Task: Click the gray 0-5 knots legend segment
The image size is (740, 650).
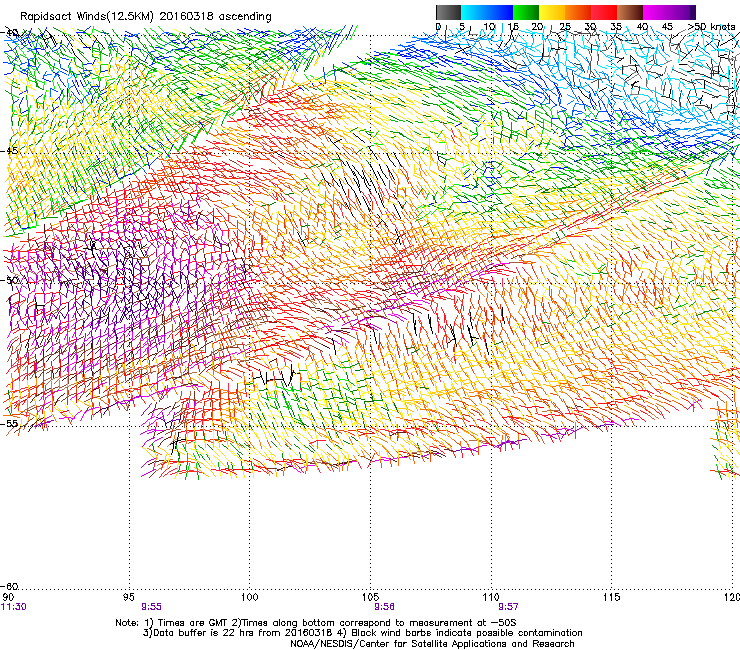Action: (x=448, y=12)
